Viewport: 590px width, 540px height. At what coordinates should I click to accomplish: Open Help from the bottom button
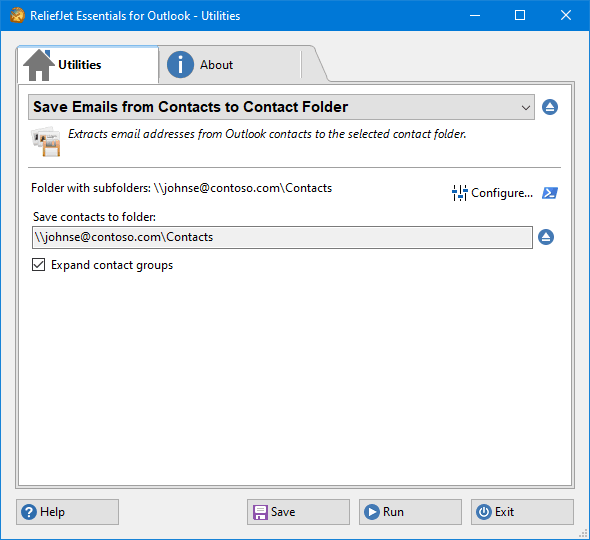67,512
